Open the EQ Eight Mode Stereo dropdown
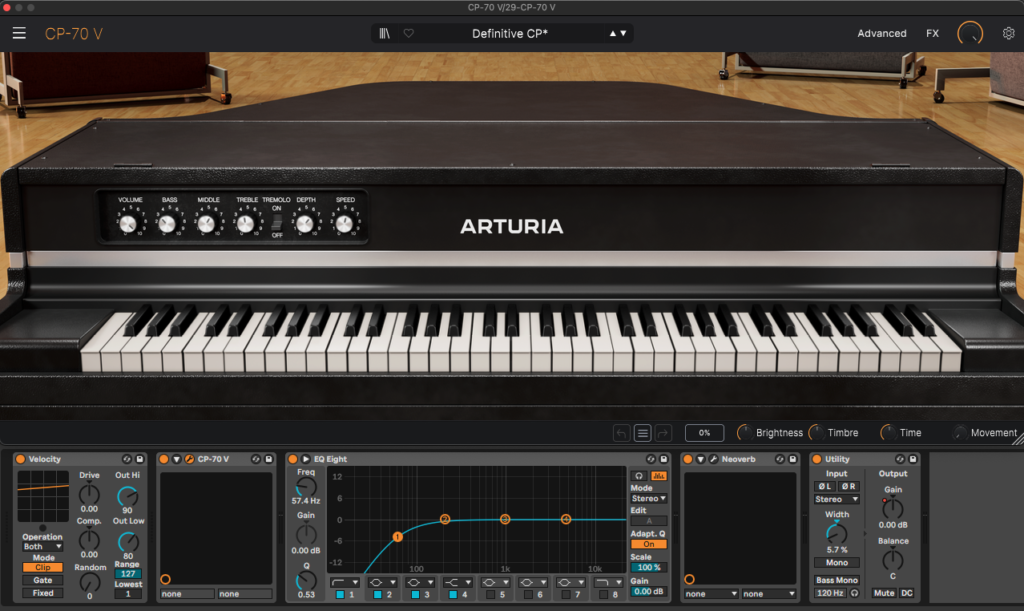Screen dimensions: 1024x611 tap(648, 498)
